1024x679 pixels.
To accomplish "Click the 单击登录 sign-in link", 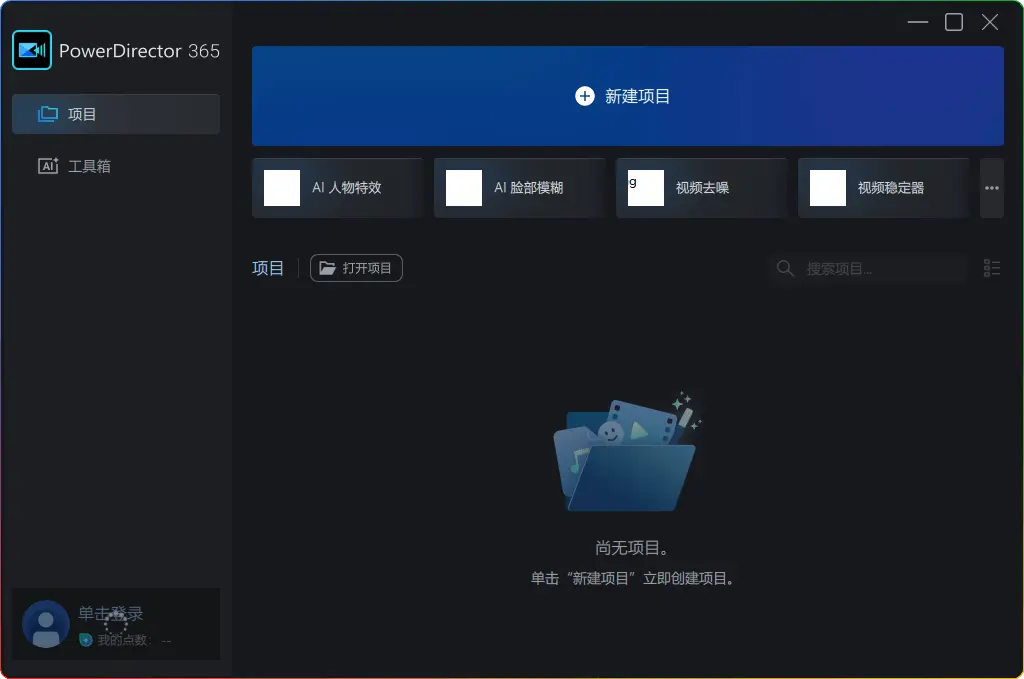I will 111,613.
